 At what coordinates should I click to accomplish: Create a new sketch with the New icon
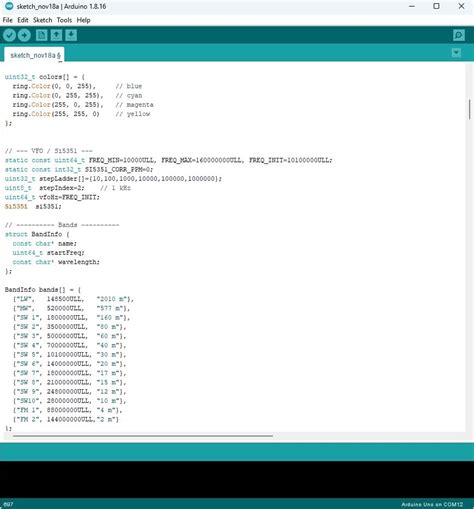pos(41,35)
